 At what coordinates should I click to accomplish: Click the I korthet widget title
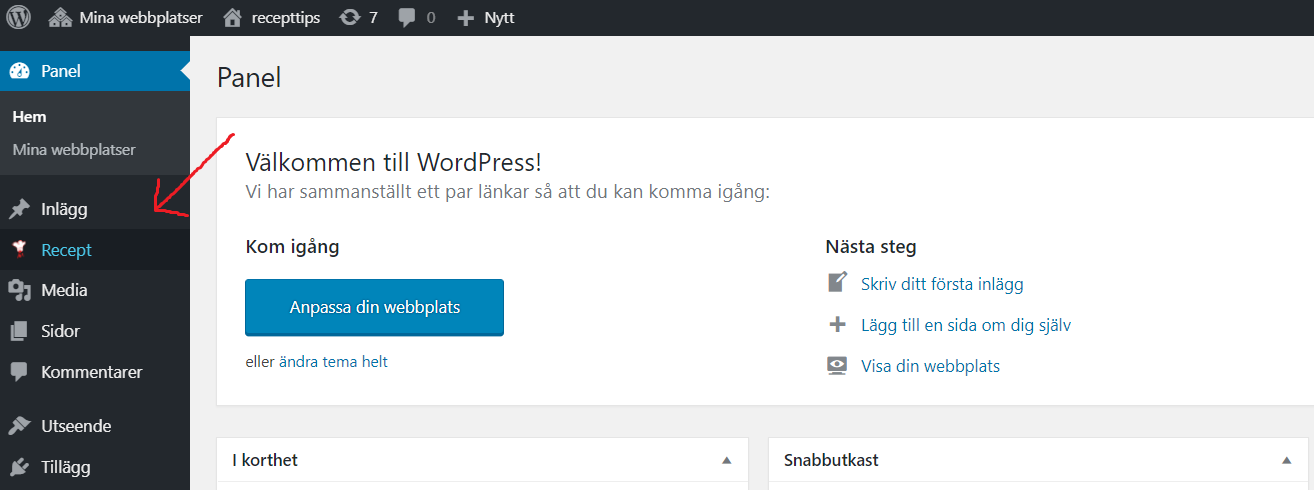pyautogui.click(x=265, y=460)
